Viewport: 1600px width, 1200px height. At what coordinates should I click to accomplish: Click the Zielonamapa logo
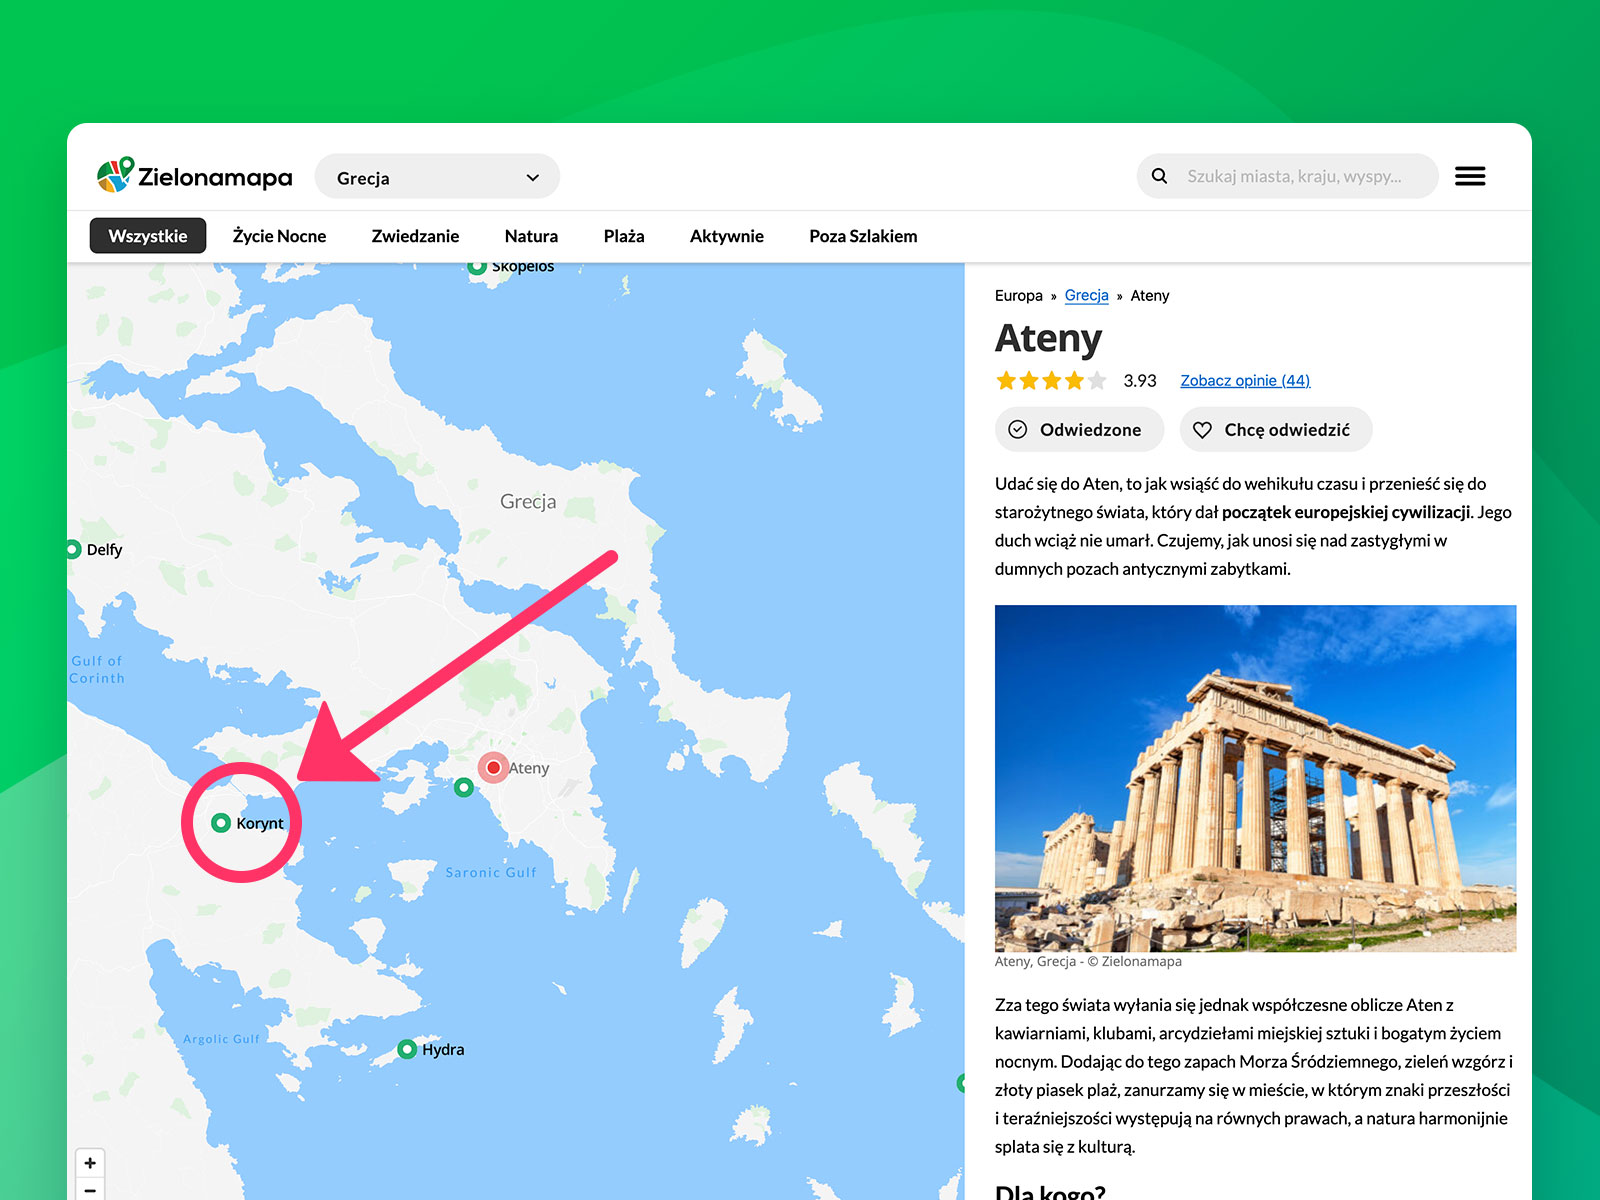coord(195,176)
